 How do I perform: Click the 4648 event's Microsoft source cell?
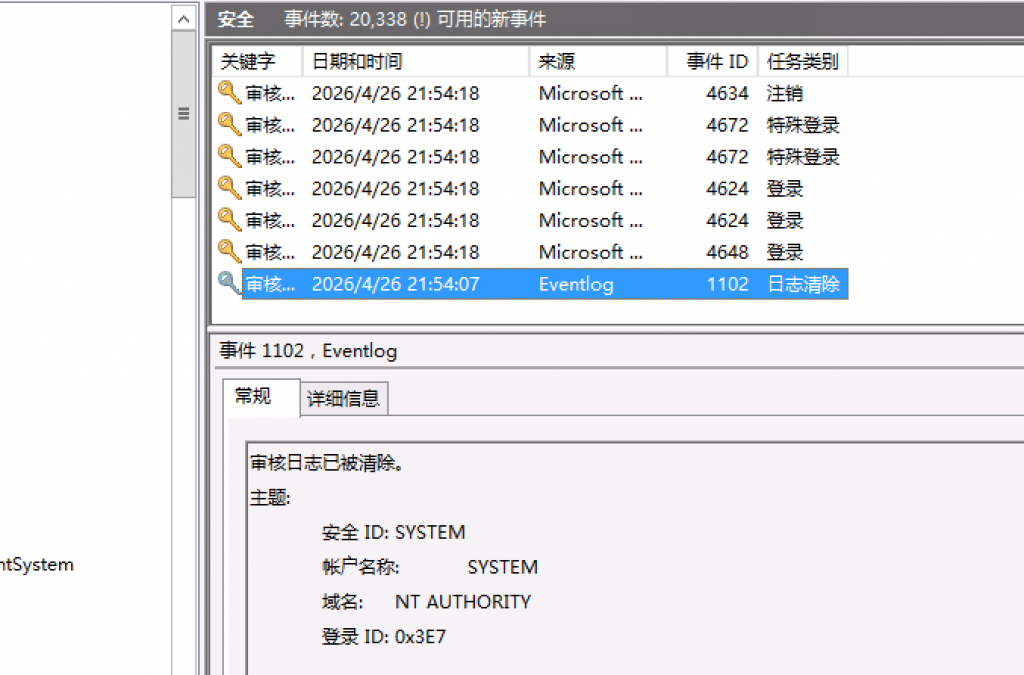[x=590, y=252]
